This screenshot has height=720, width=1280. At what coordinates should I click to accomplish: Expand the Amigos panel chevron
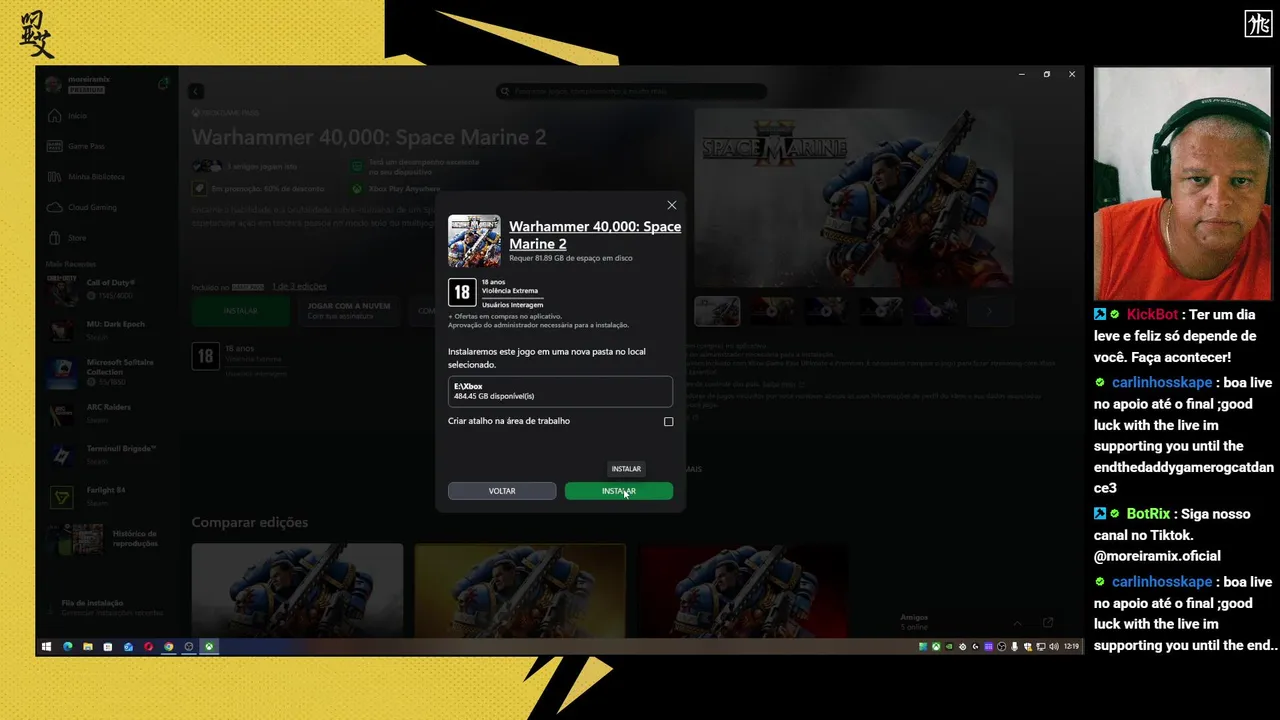point(1017,622)
